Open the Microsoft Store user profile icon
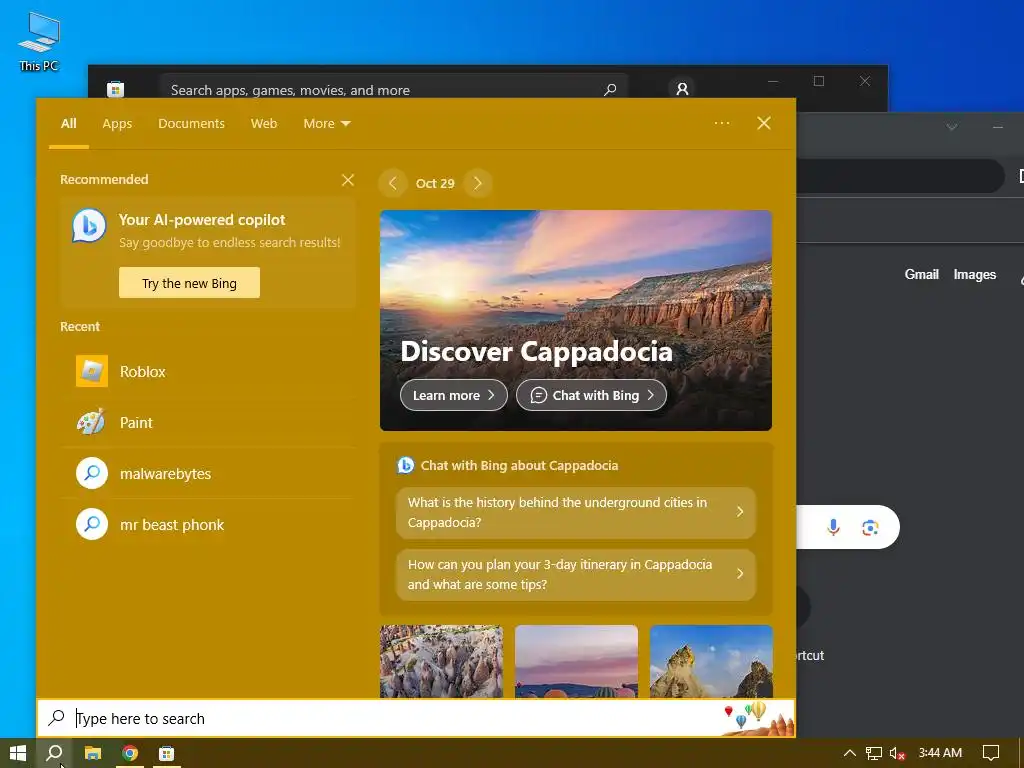The width and height of the screenshot is (1024, 768). click(682, 89)
